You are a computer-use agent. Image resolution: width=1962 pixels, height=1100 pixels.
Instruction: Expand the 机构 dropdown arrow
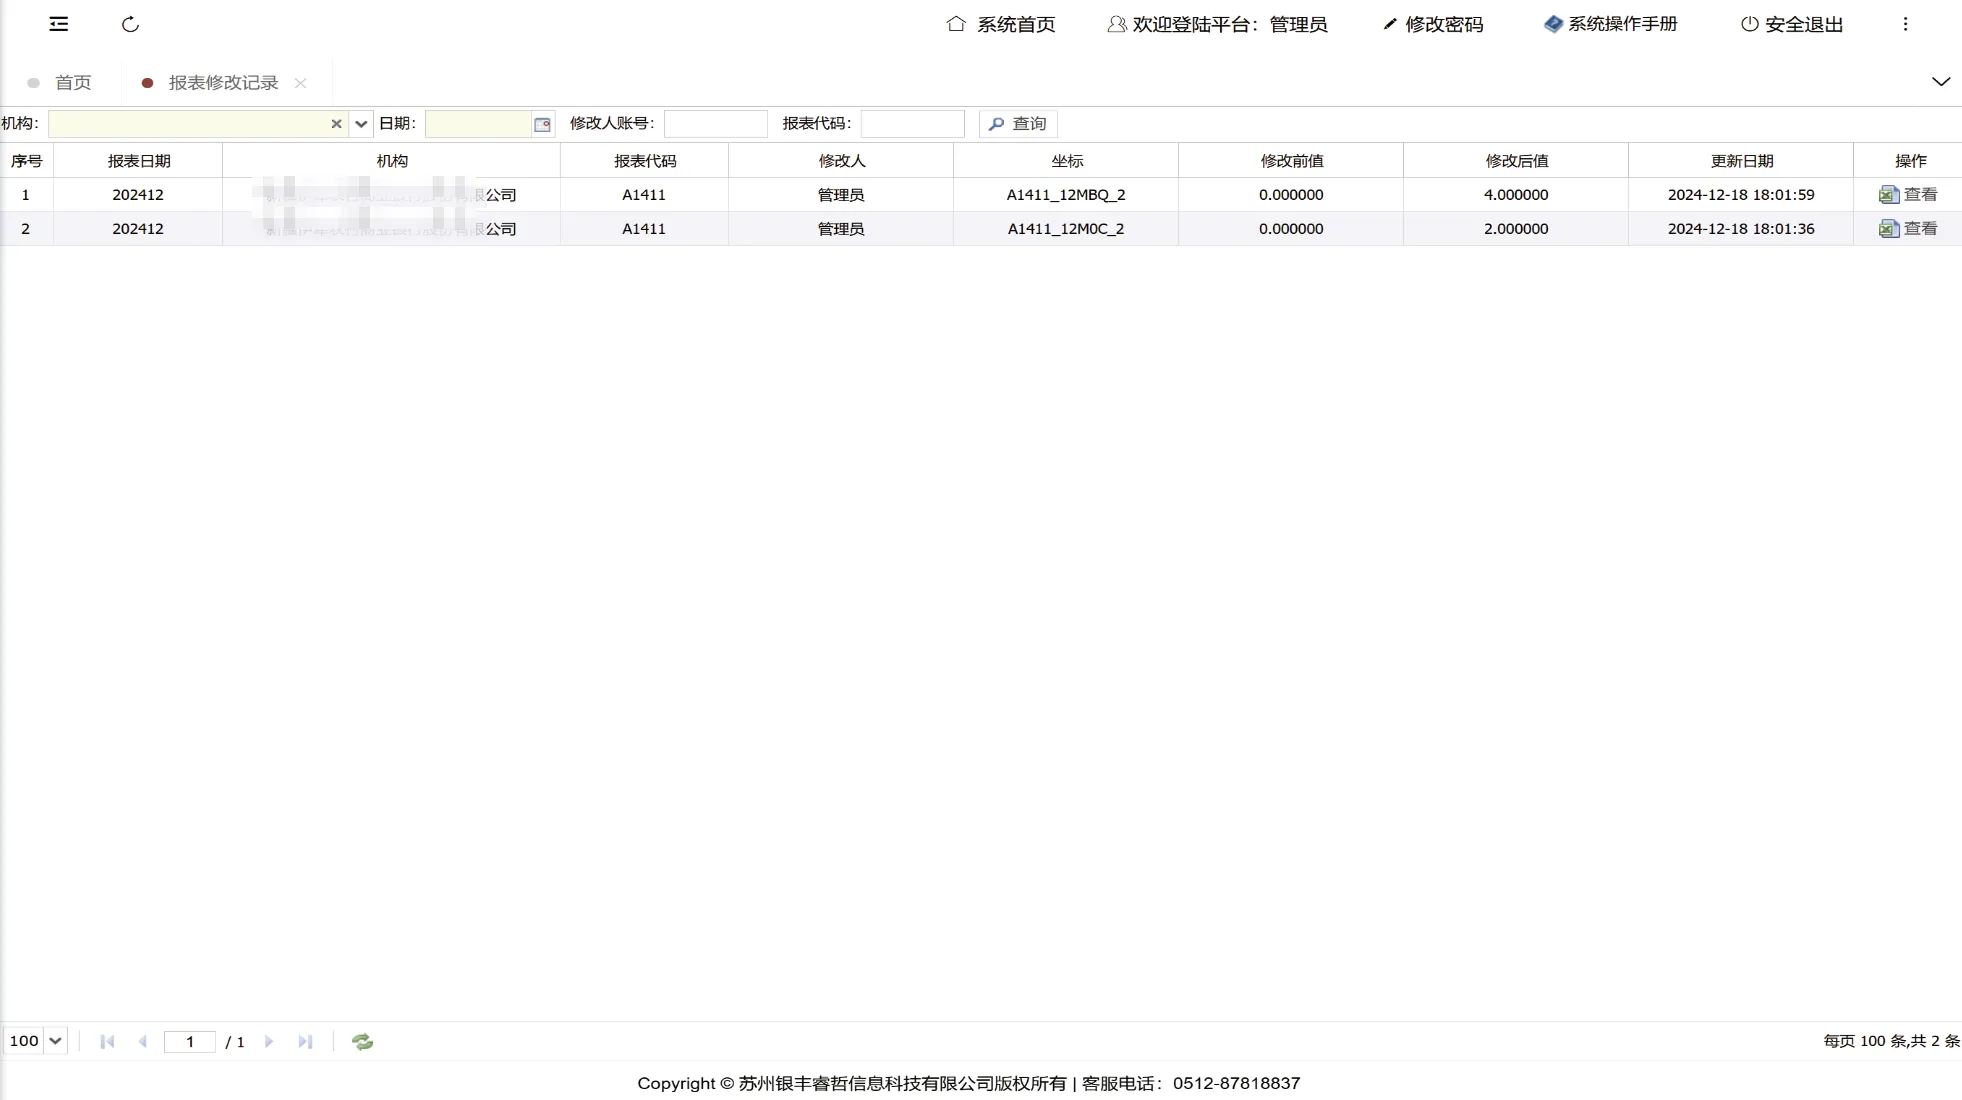(x=361, y=124)
